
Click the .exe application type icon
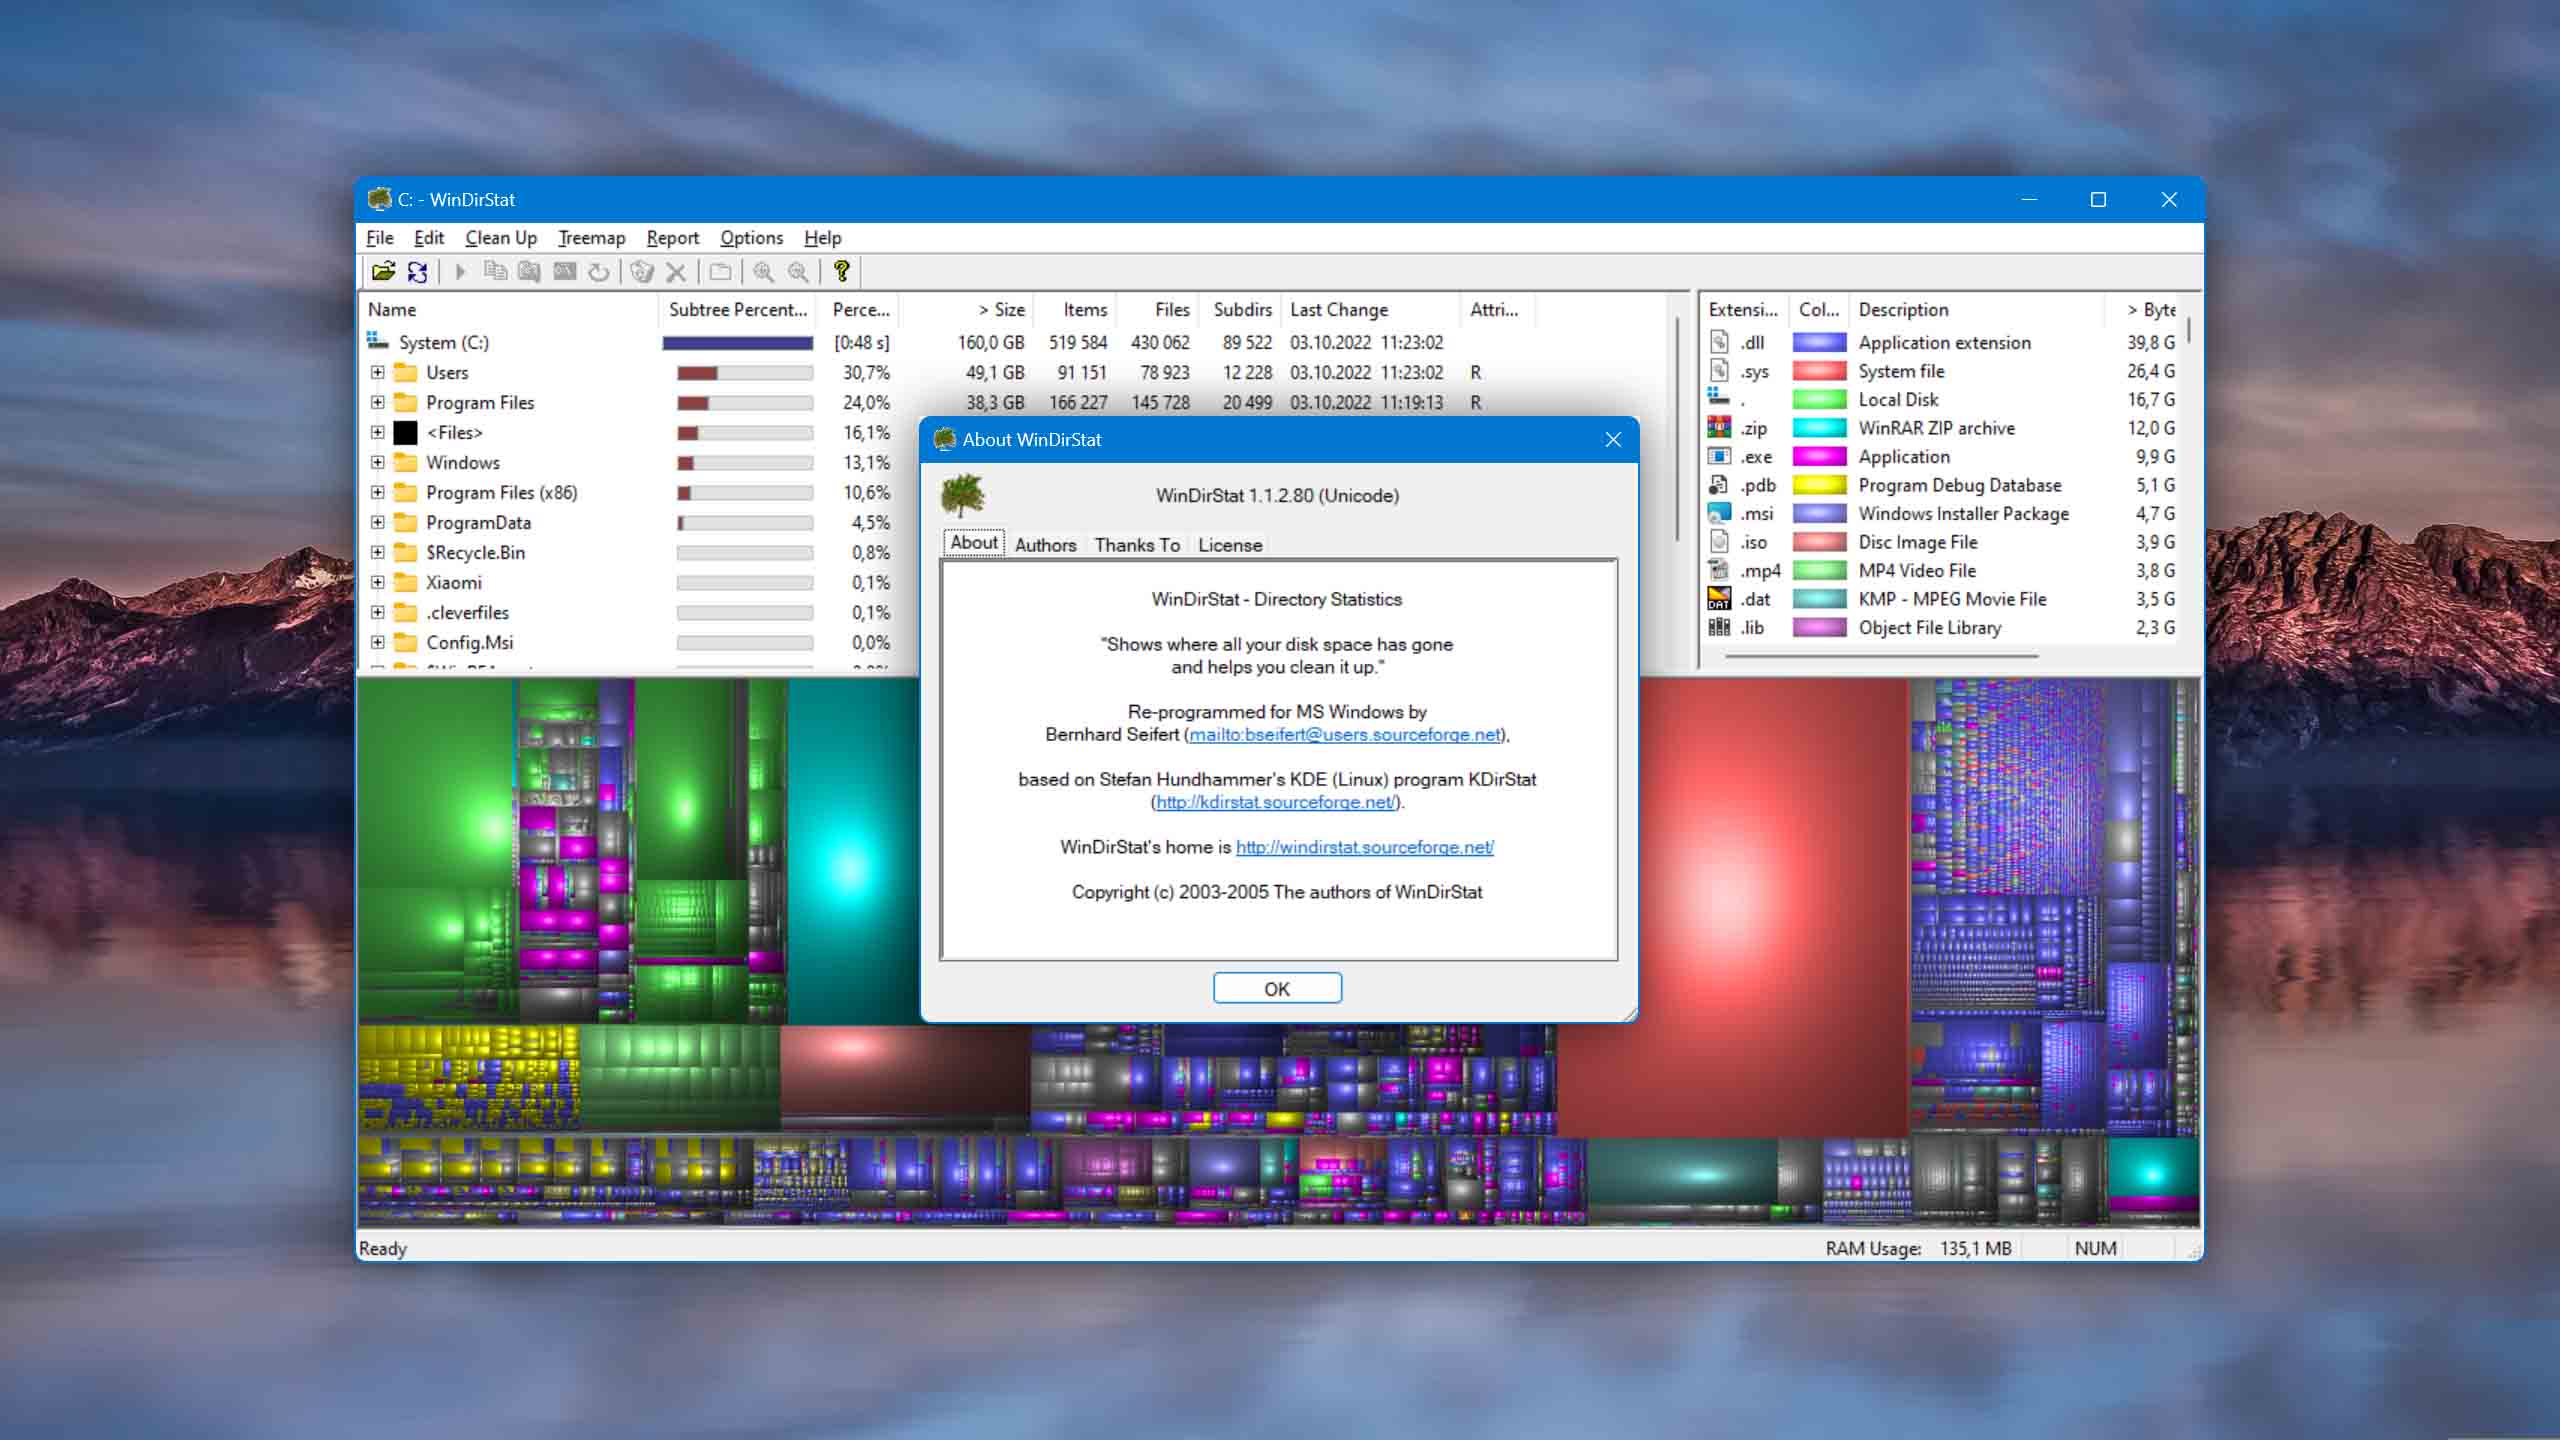pos(1719,457)
